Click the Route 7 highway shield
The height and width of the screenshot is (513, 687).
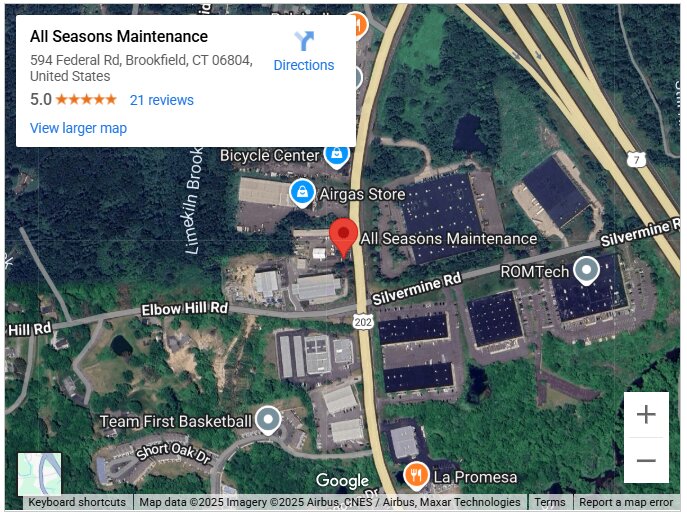pyautogui.click(x=636, y=159)
